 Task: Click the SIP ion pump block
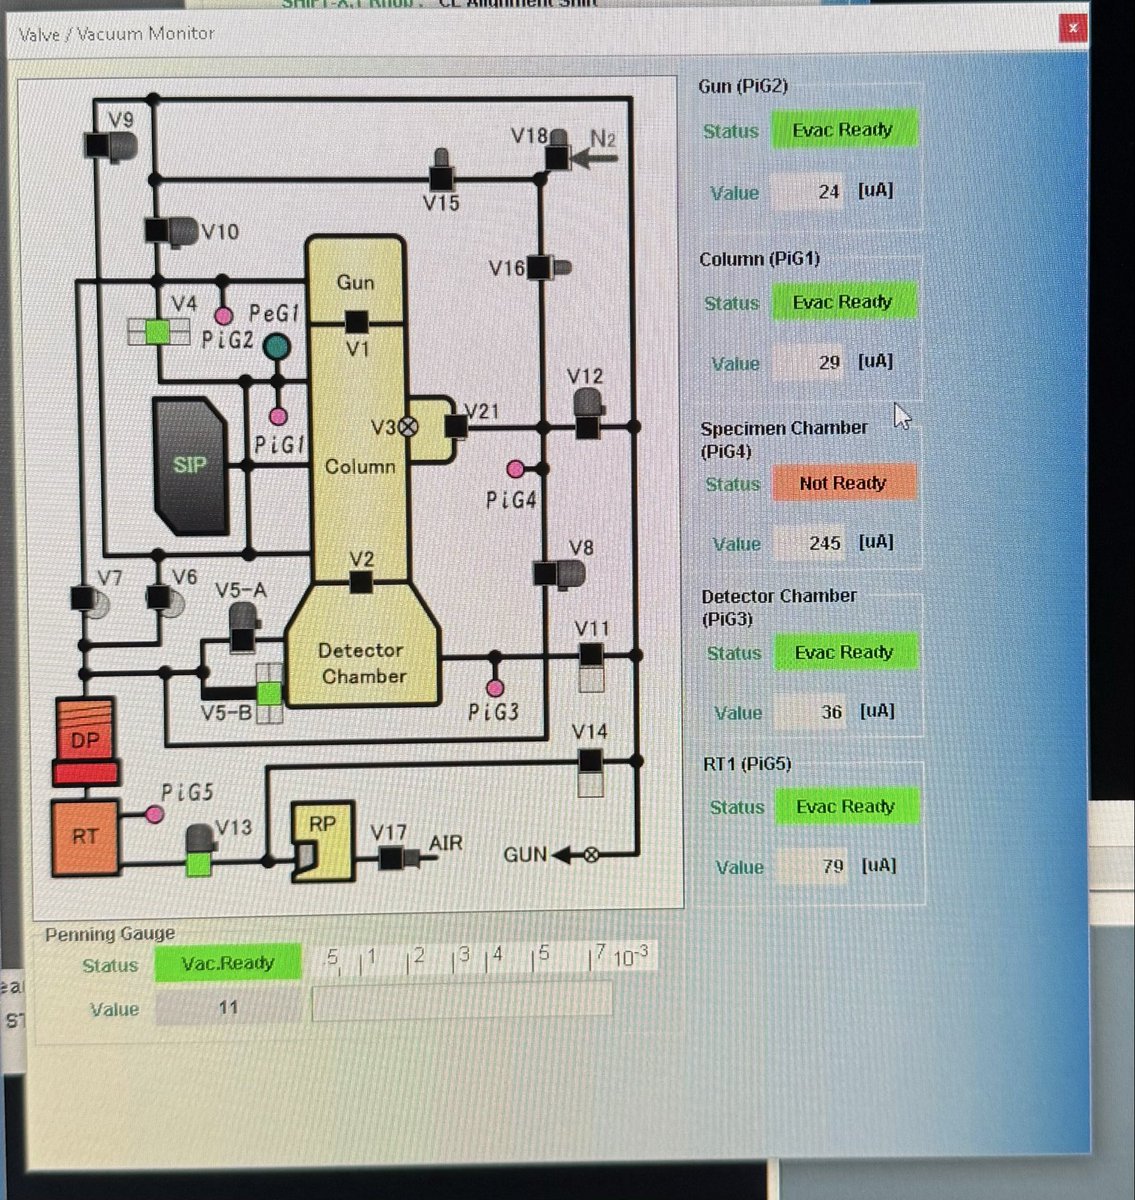point(190,466)
